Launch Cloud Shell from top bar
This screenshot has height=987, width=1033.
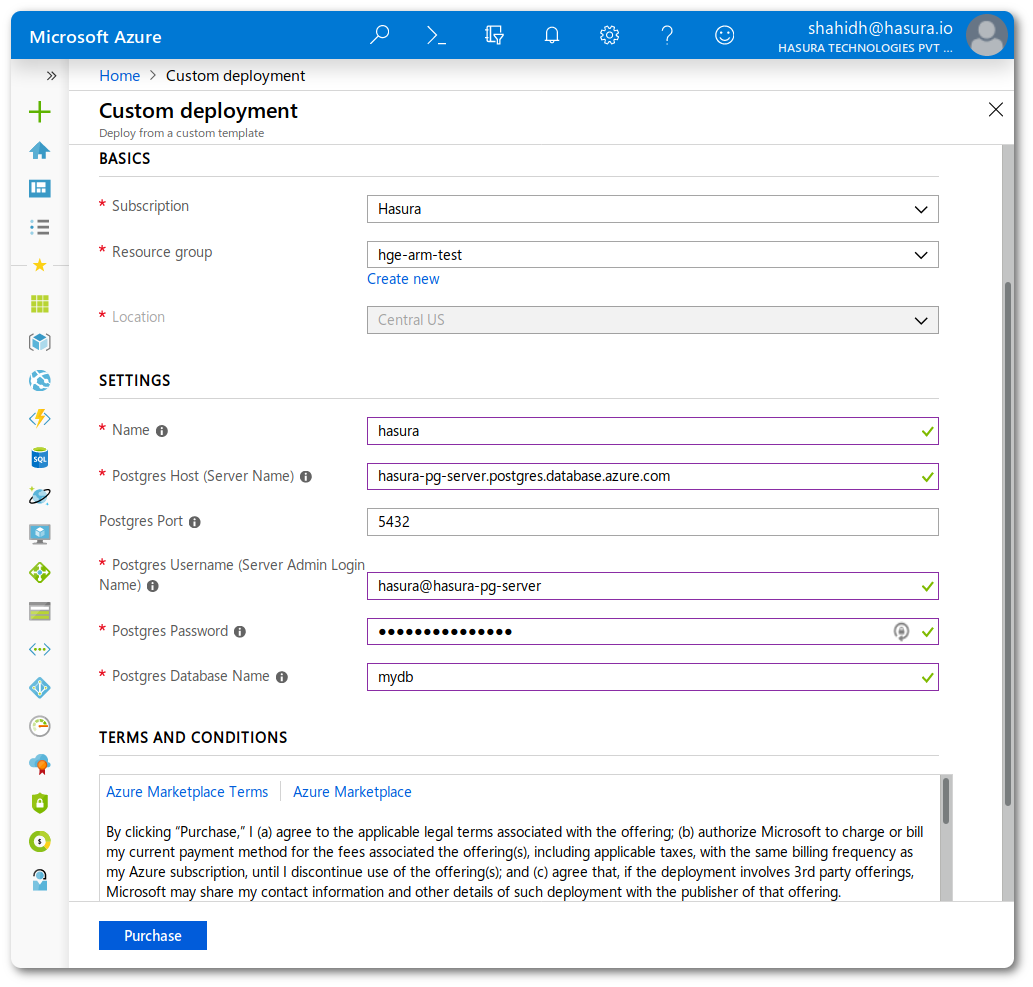(x=436, y=34)
